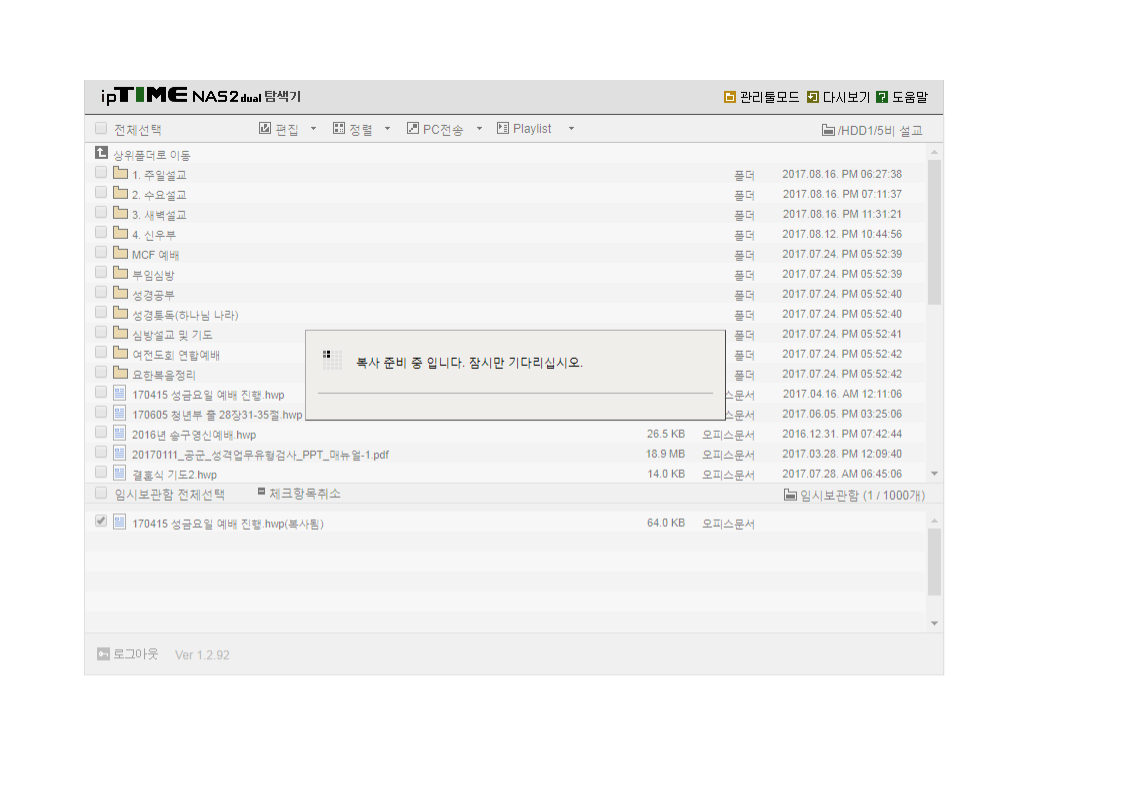The image size is (1122, 793).
Task: Click the 편집 edit toolbar icon
Action: coord(265,128)
